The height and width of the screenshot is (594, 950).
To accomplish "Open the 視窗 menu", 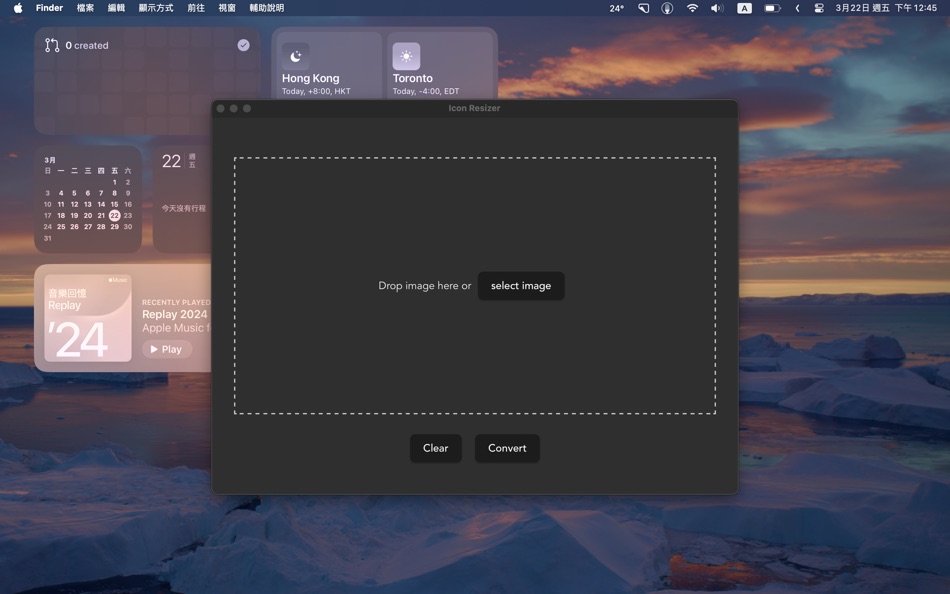I will (227, 8).
